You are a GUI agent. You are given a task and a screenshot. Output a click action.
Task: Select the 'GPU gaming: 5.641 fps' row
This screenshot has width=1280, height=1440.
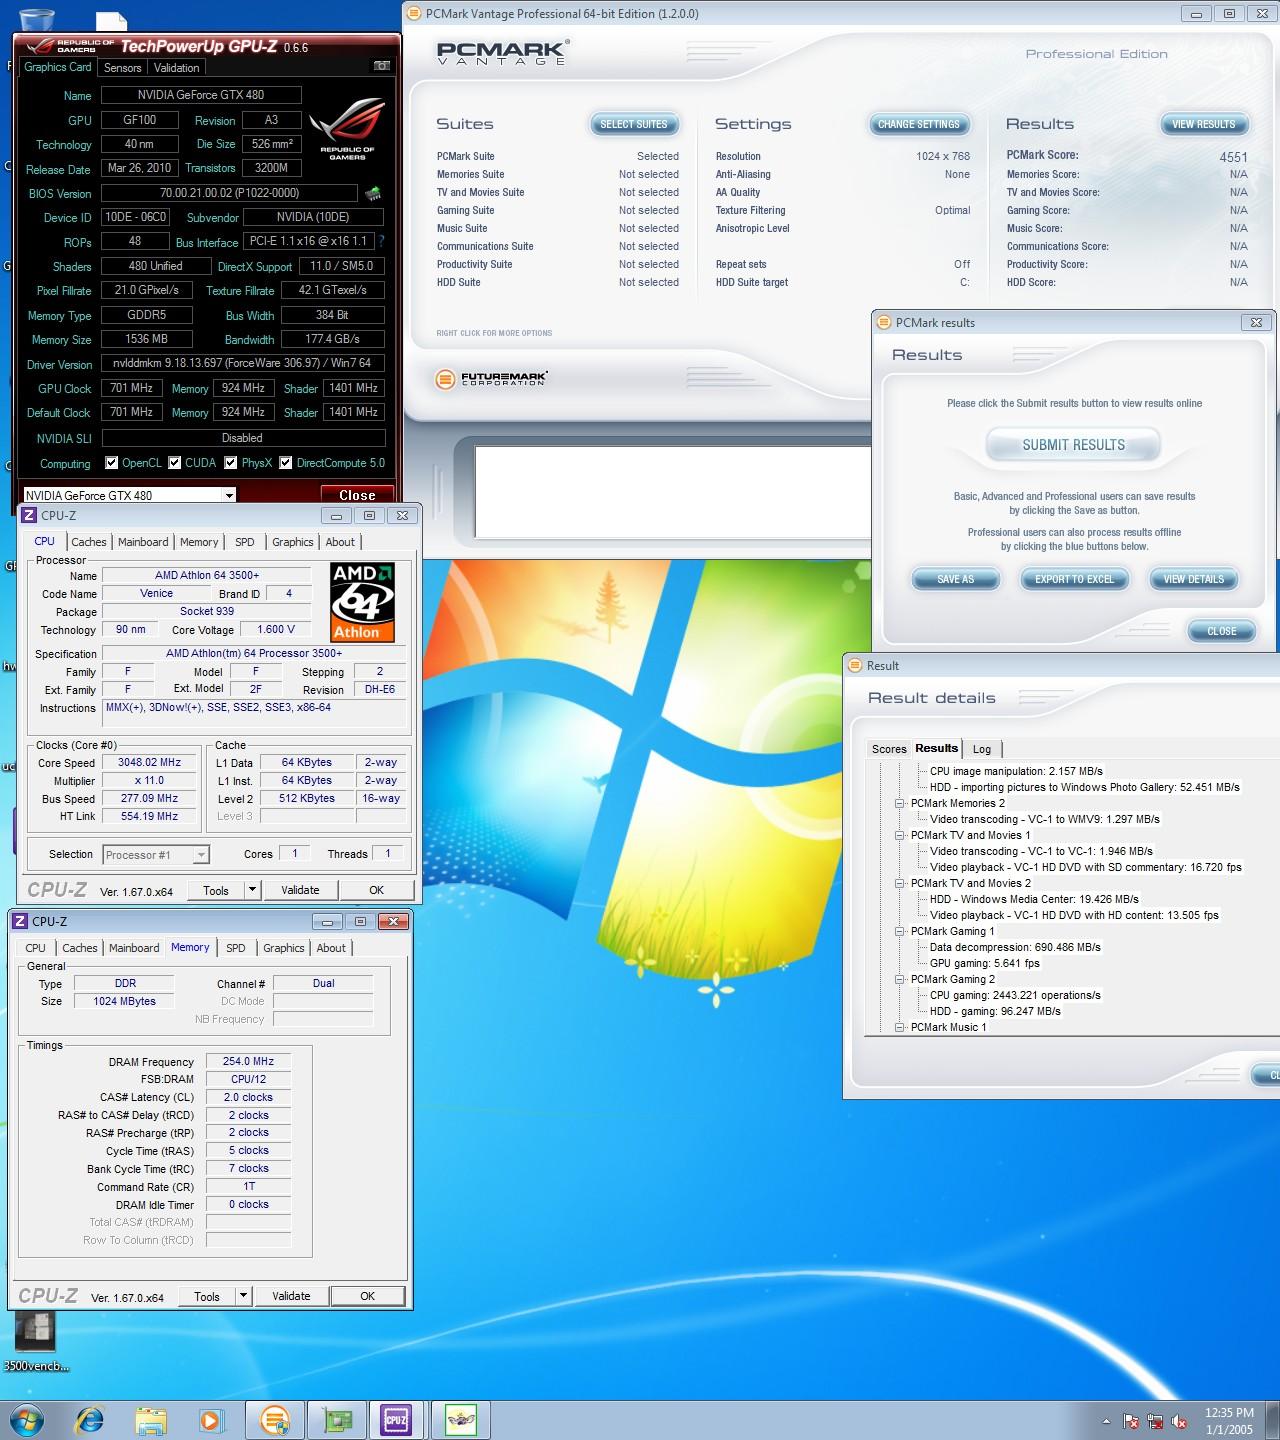tap(985, 963)
